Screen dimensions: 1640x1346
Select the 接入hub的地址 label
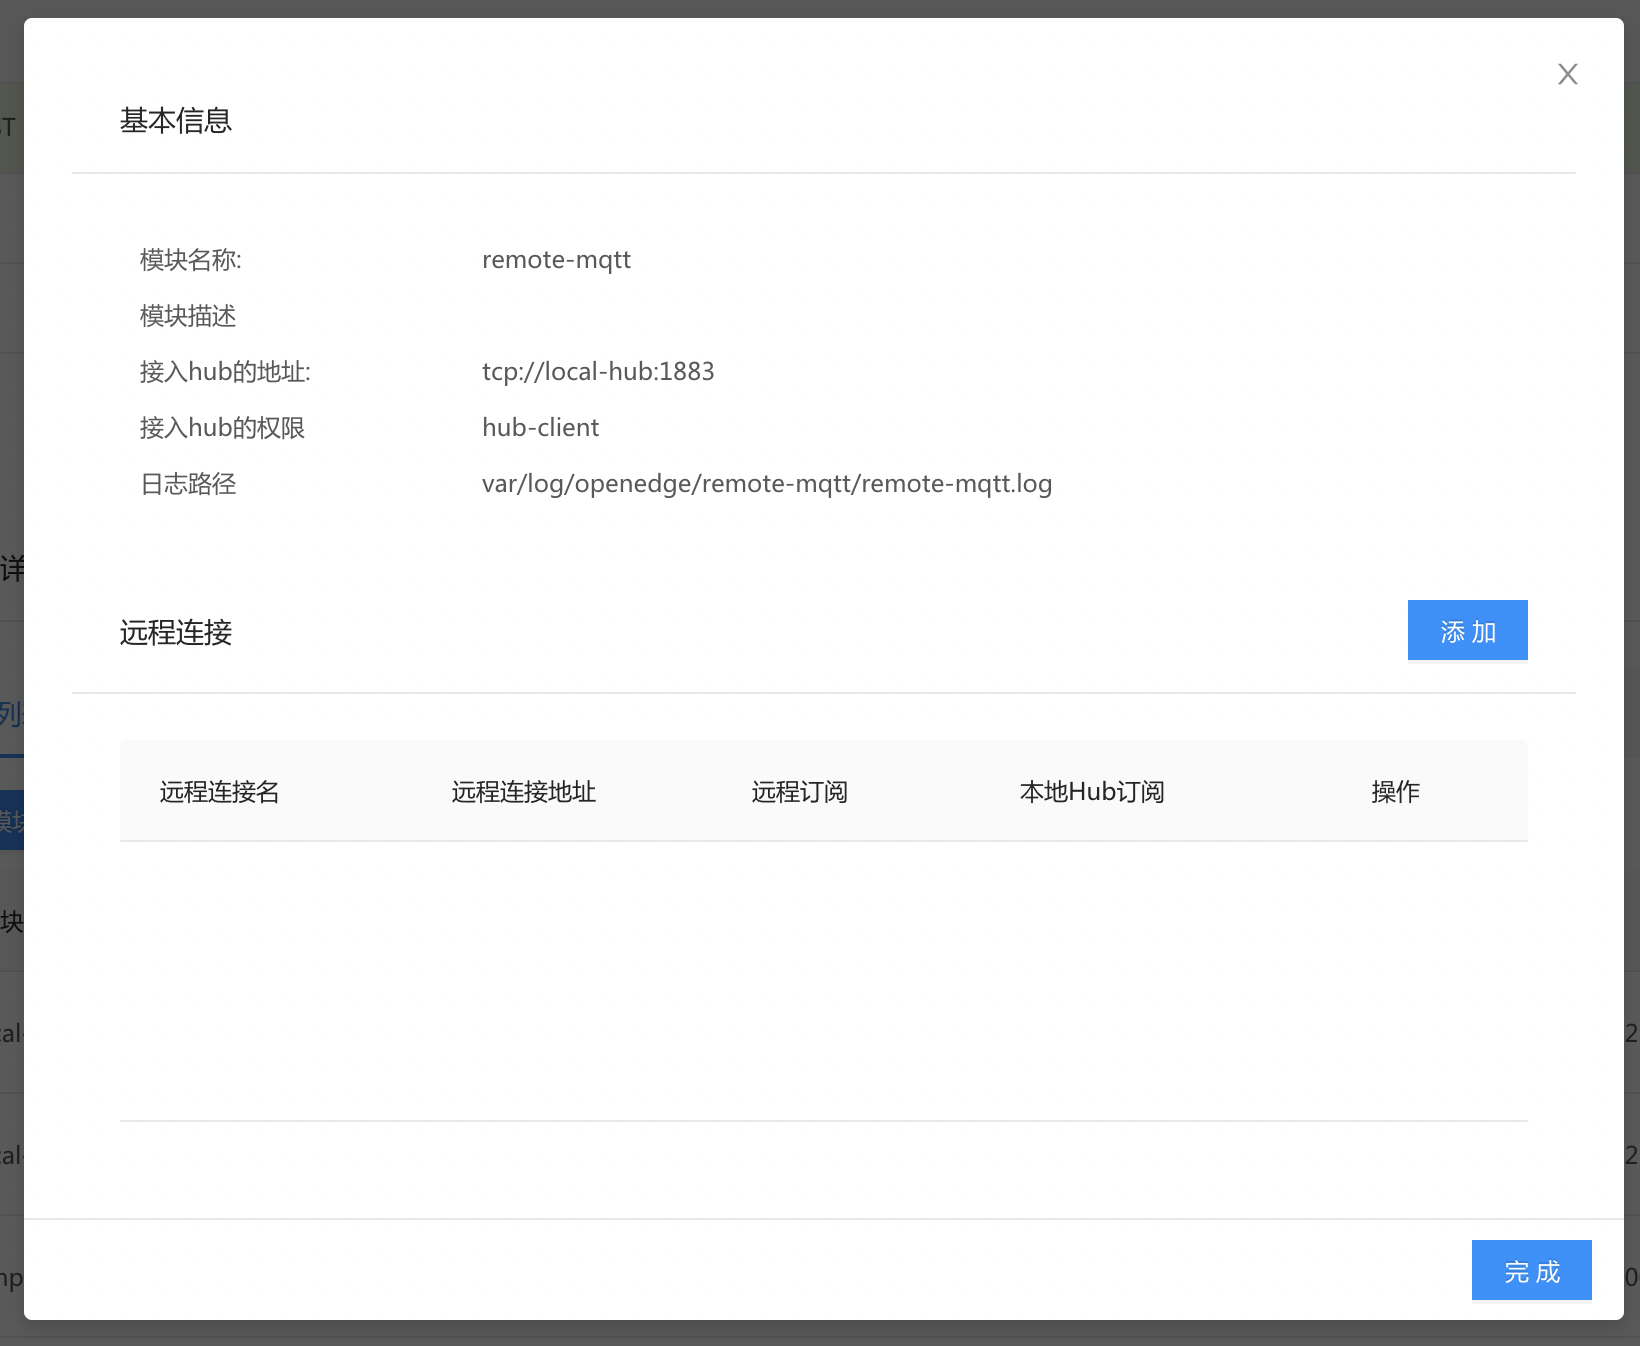coord(225,372)
